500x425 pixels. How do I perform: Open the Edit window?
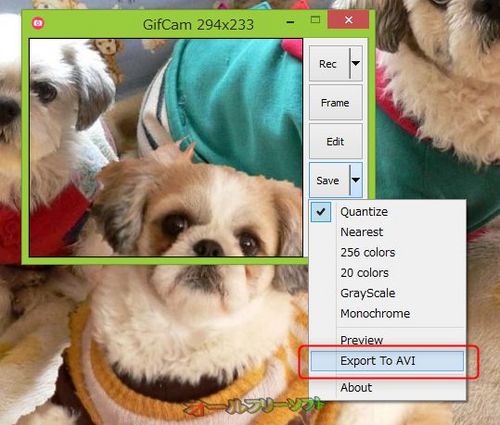pos(336,142)
